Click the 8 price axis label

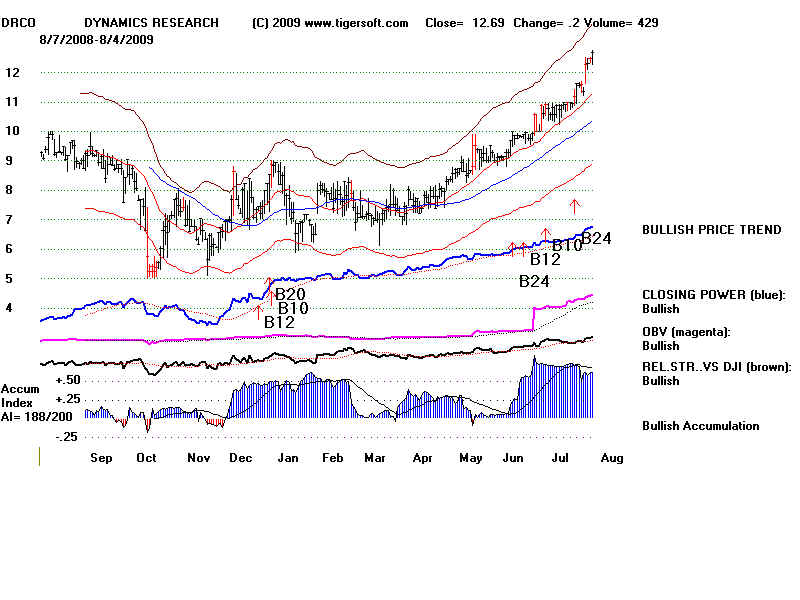point(9,190)
